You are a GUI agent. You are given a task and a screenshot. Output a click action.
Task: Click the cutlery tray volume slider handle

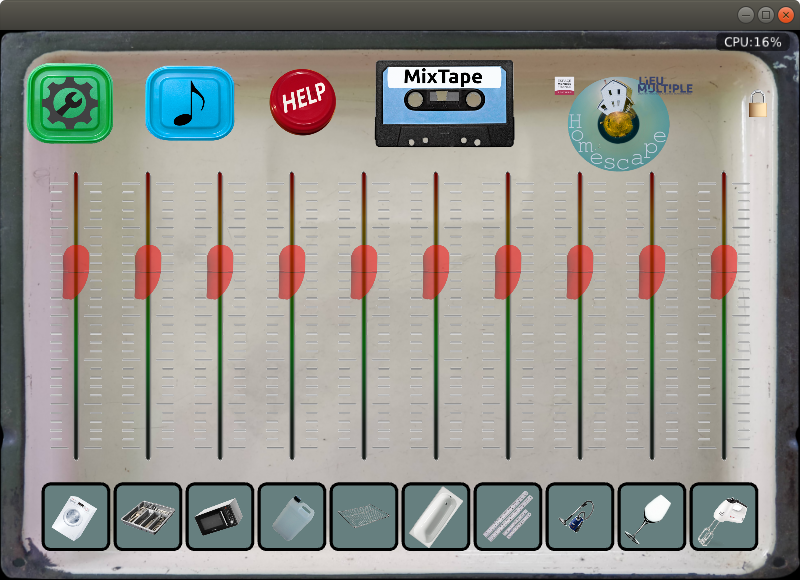[147, 272]
